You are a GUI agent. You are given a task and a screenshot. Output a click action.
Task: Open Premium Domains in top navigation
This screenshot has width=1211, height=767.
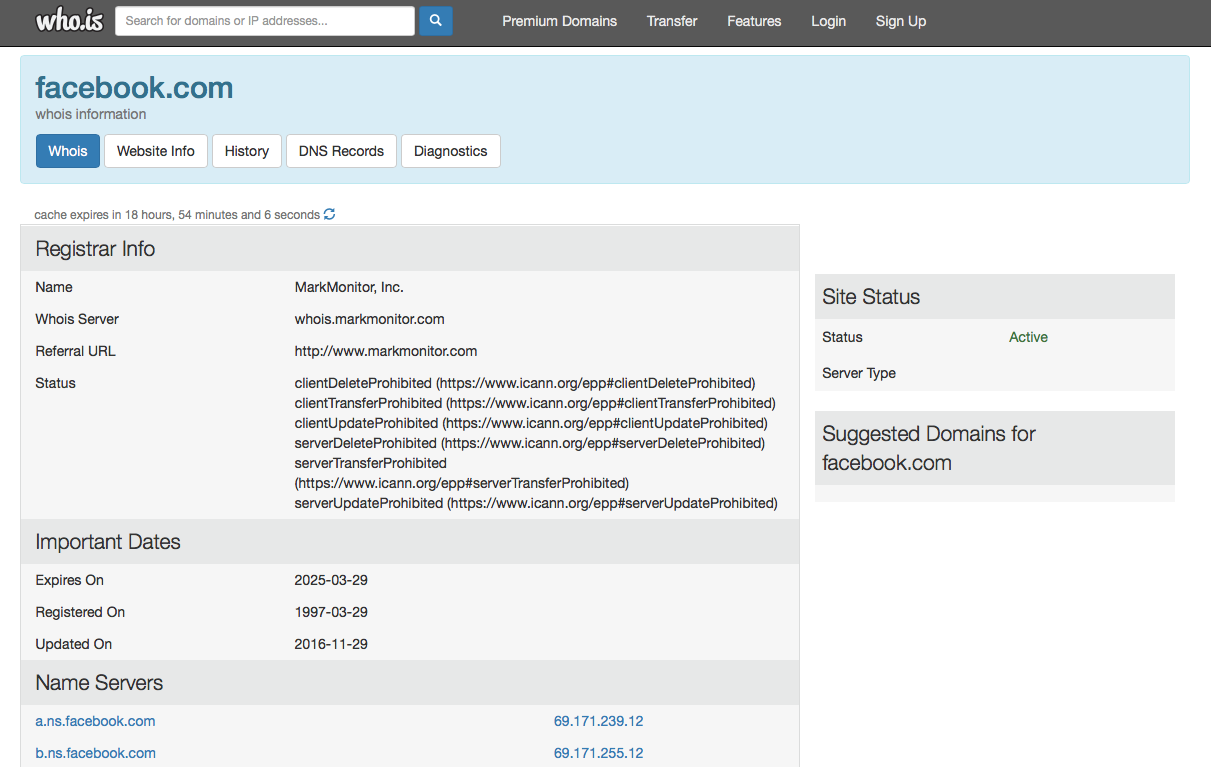[560, 21]
